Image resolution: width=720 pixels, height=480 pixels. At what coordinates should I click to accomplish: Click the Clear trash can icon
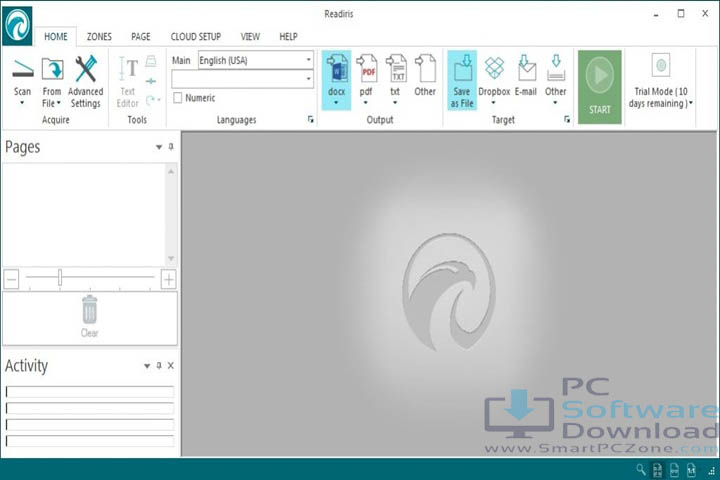(x=90, y=310)
